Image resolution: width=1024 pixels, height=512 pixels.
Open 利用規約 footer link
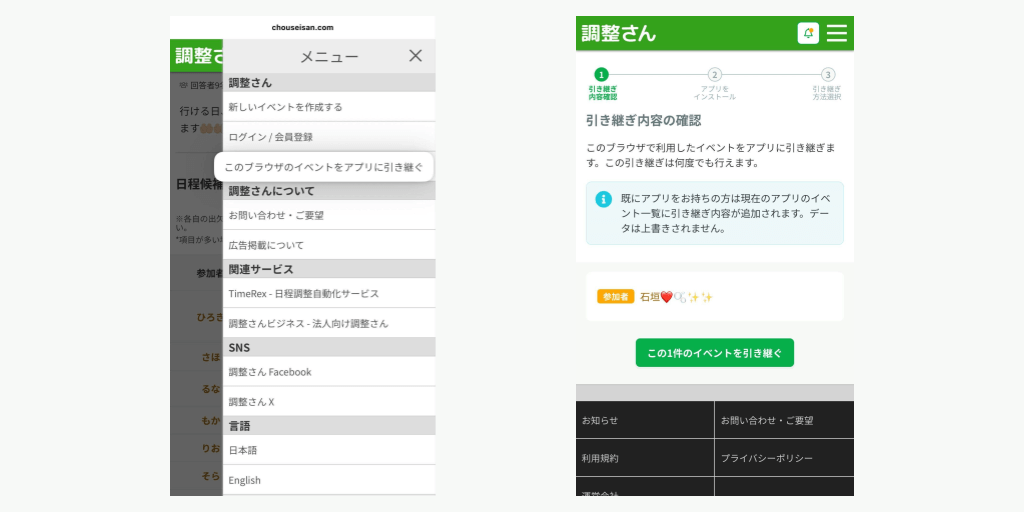[645, 458]
